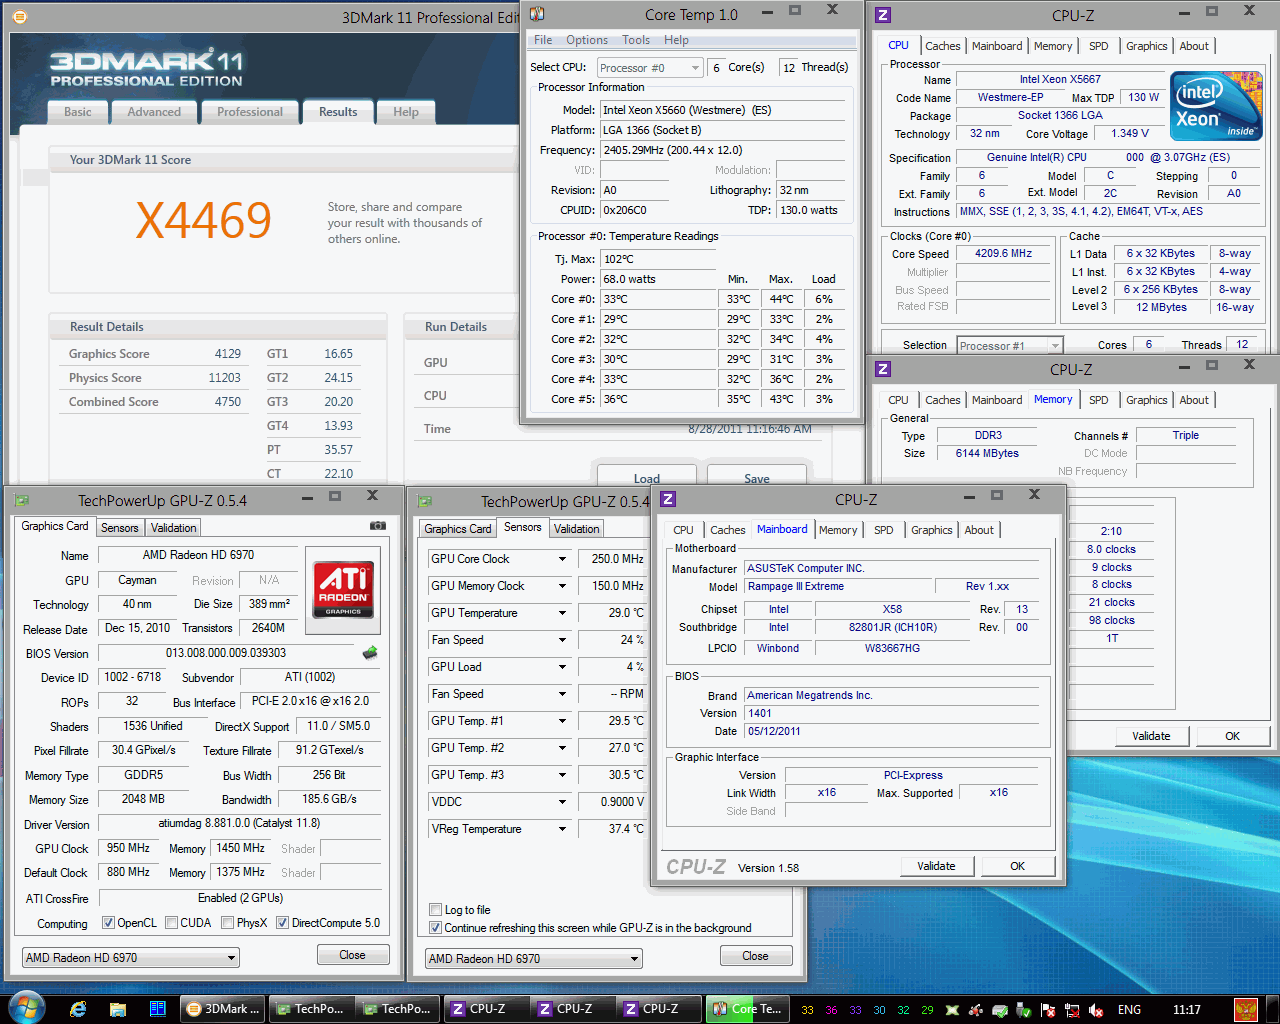The height and width of the screenshot is (1024, 1280).
Task: Open the GPU Memory Clock sensor dropdown
Action: (563, 586)
